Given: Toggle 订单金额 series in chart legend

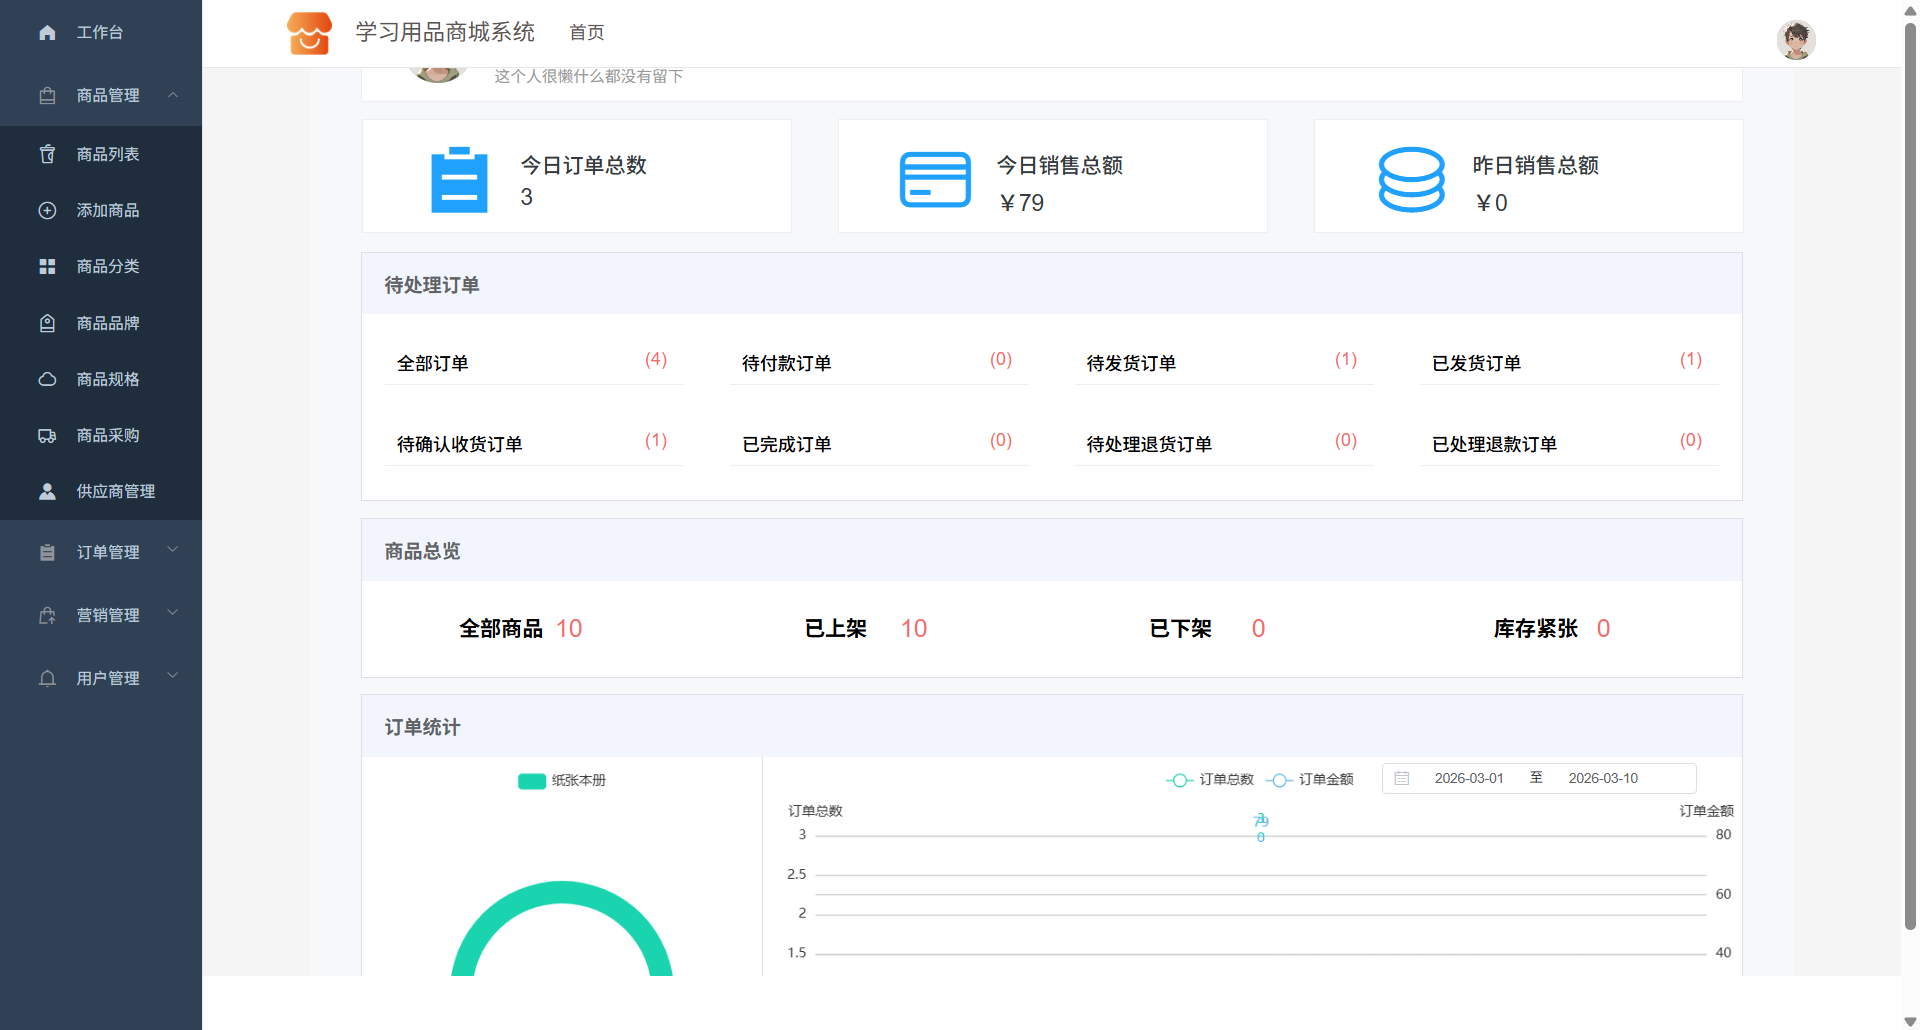Looking at the screenshot, I should click(x=1310, y=779).
